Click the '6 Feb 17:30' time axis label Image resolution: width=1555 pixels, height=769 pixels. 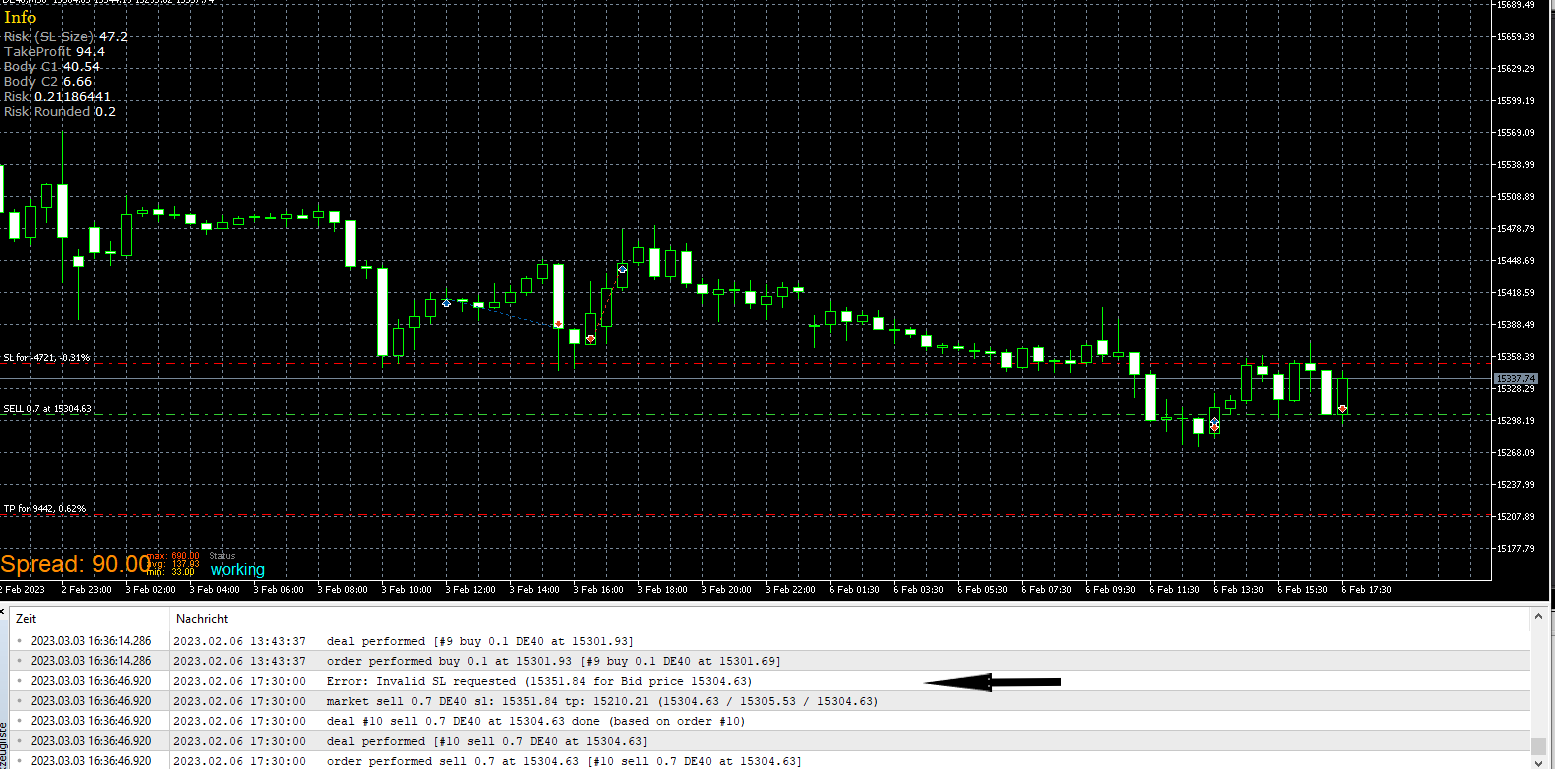(1366, 590)
